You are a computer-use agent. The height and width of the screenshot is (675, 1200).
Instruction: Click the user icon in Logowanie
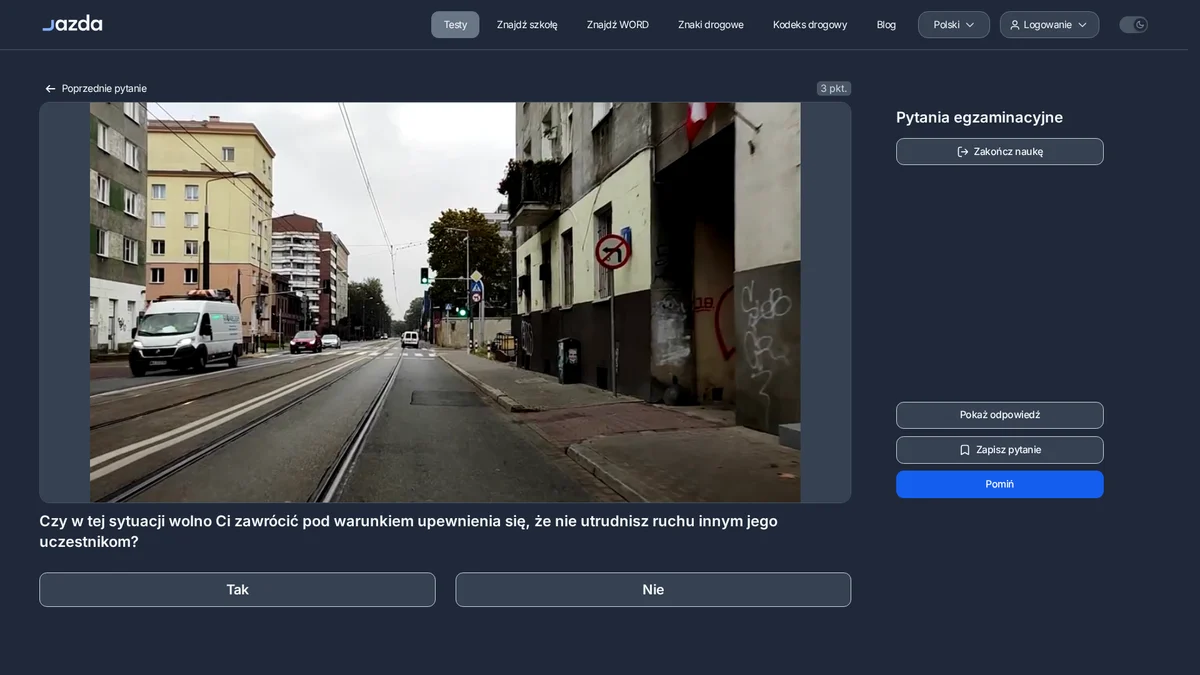coord(1015,25)
